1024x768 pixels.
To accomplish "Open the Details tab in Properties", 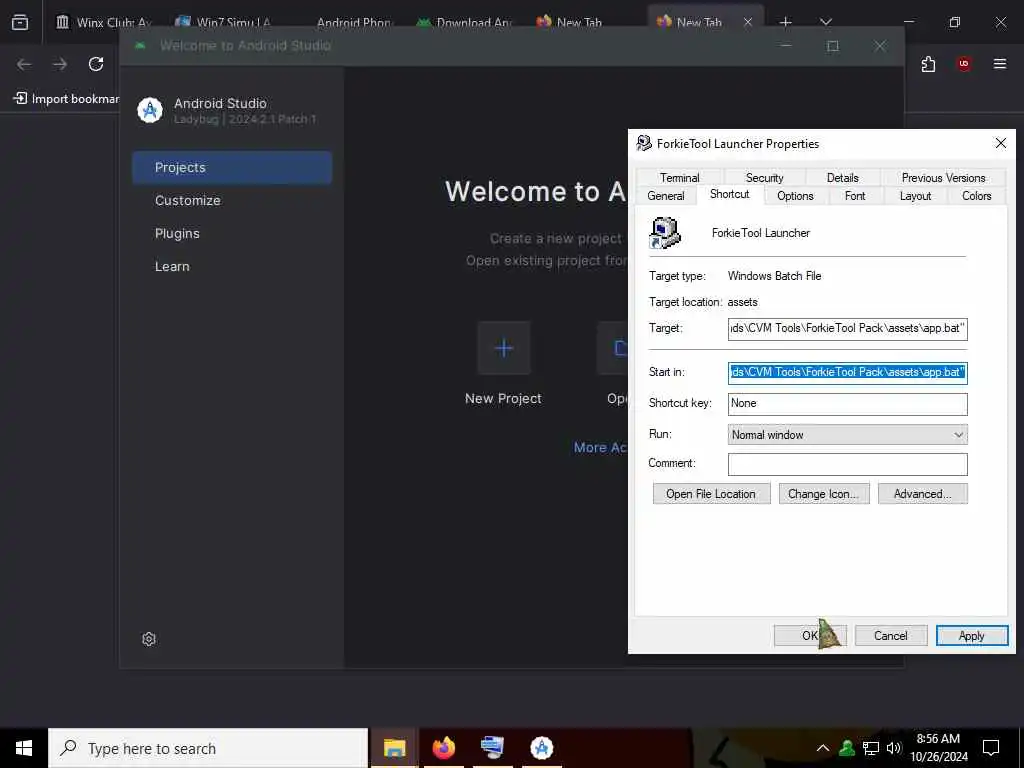I will (x=842, y=178).
